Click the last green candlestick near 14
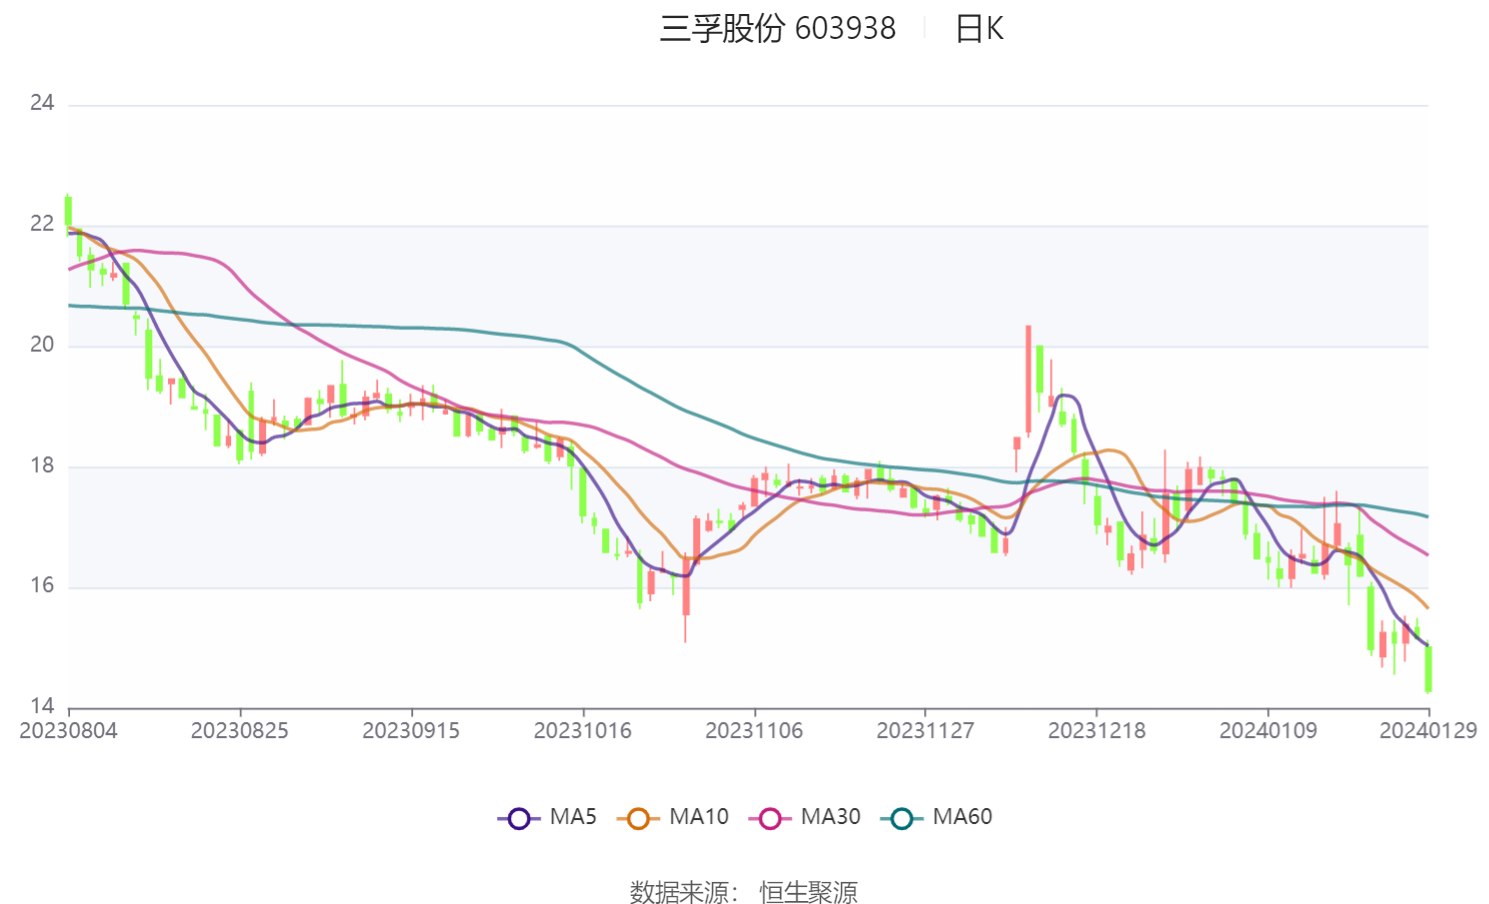Image resolution: width=1489 pixels, height=904 pixels. tap(1428, 668)
